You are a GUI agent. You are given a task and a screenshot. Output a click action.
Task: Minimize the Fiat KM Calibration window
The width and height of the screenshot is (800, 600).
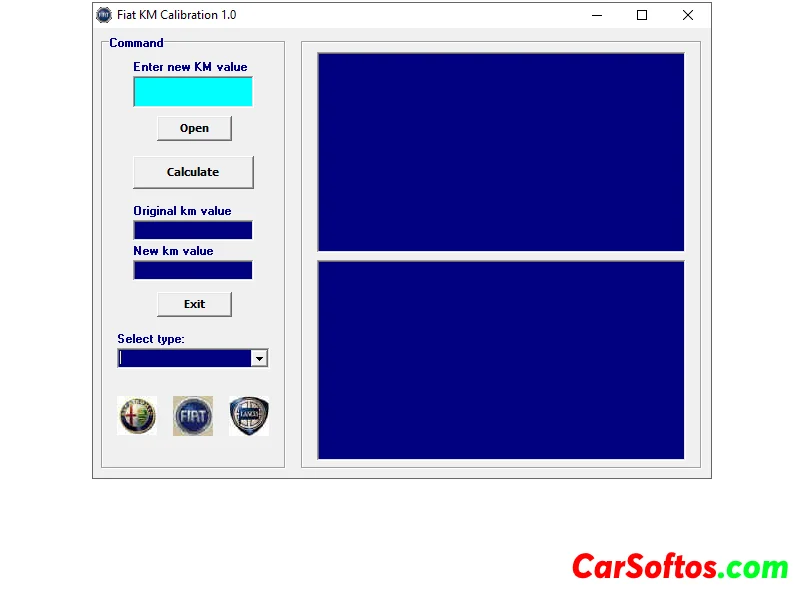pos(597,15)
